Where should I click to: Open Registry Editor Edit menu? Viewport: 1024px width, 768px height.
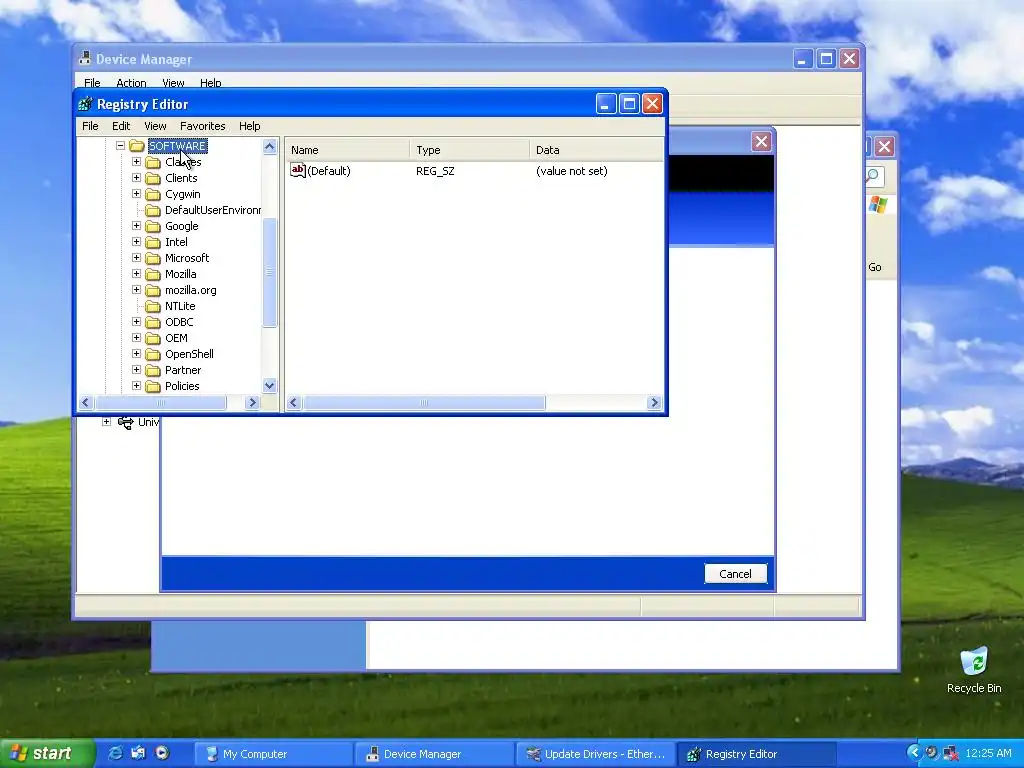click(x=121, y=126)
